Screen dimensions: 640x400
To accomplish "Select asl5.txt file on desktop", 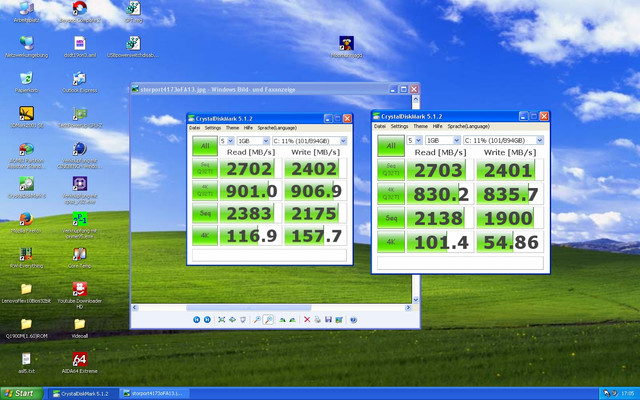I will (x=27, y=363).
